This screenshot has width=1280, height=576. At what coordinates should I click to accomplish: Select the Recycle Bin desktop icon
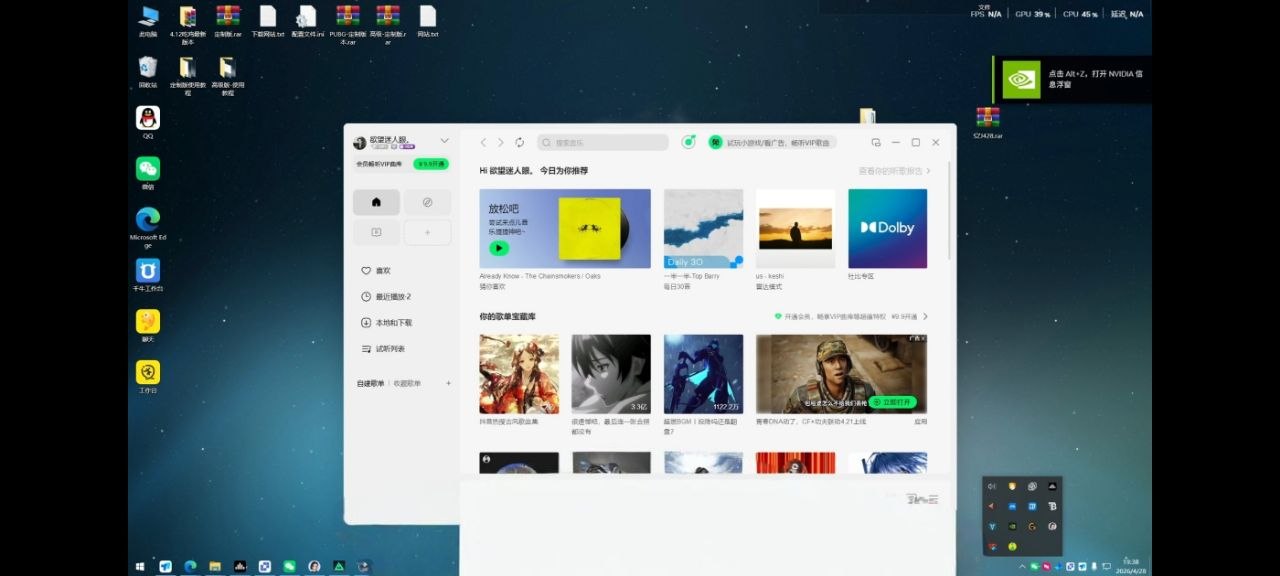(x=148, y=71)
